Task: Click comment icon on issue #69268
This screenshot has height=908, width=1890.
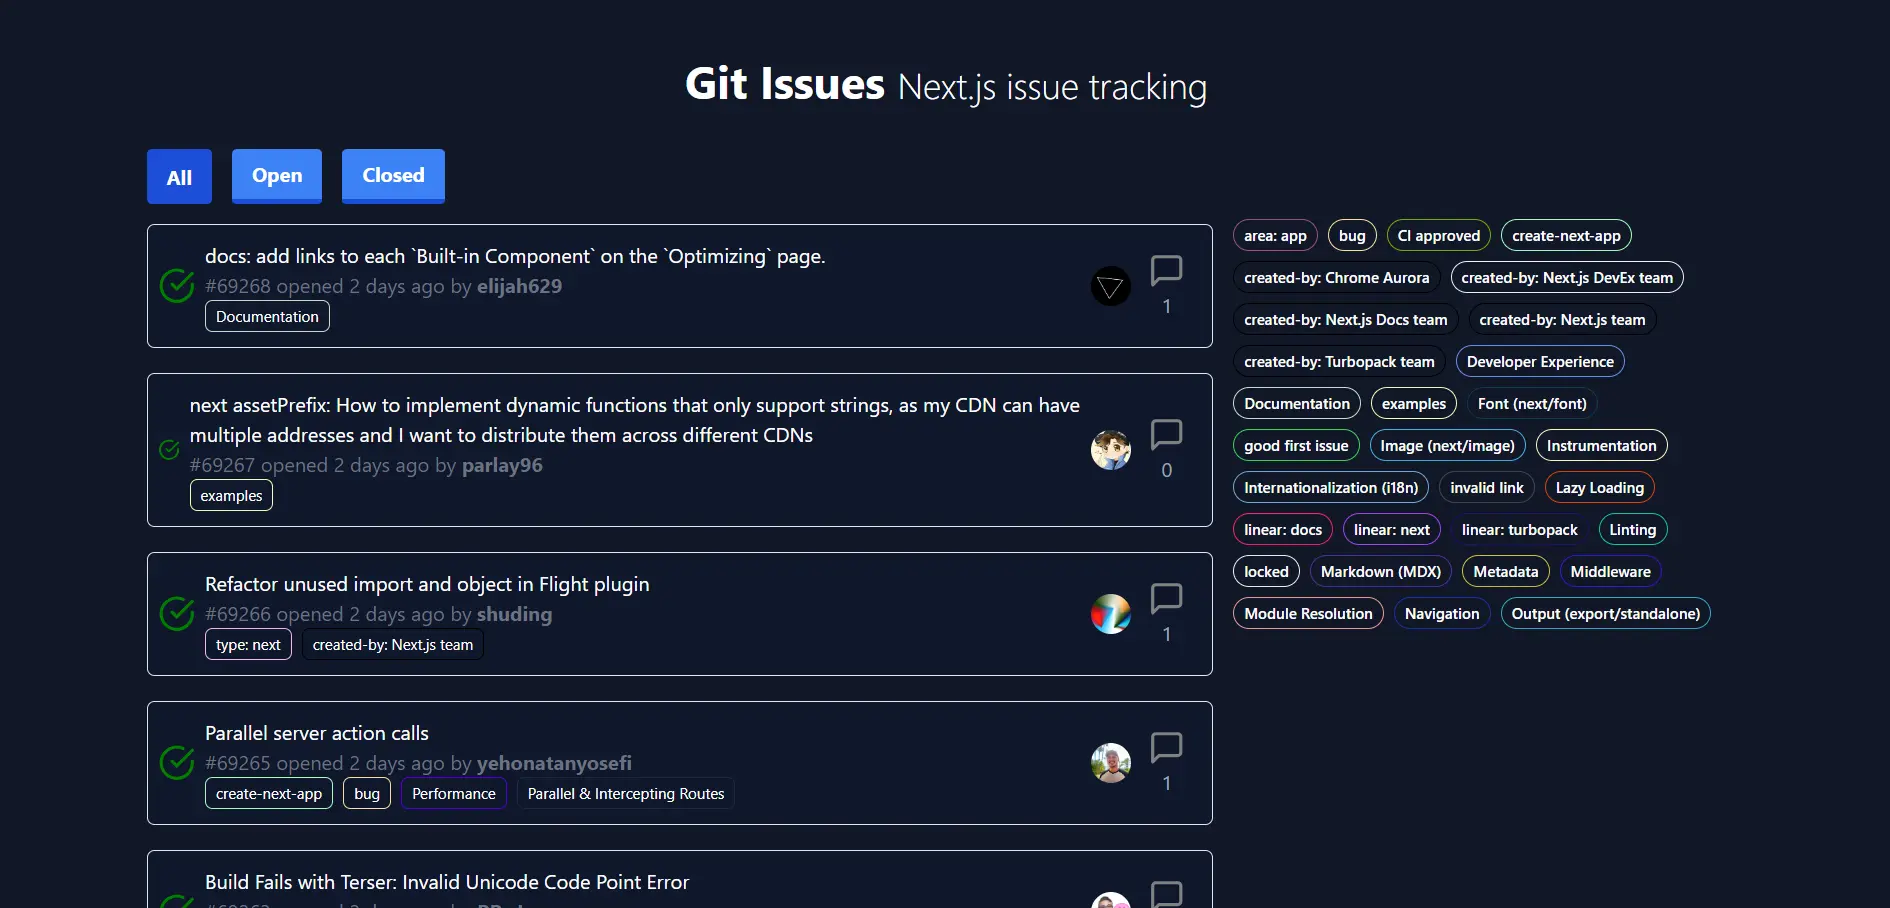Action: click(x=1166, y=271)
